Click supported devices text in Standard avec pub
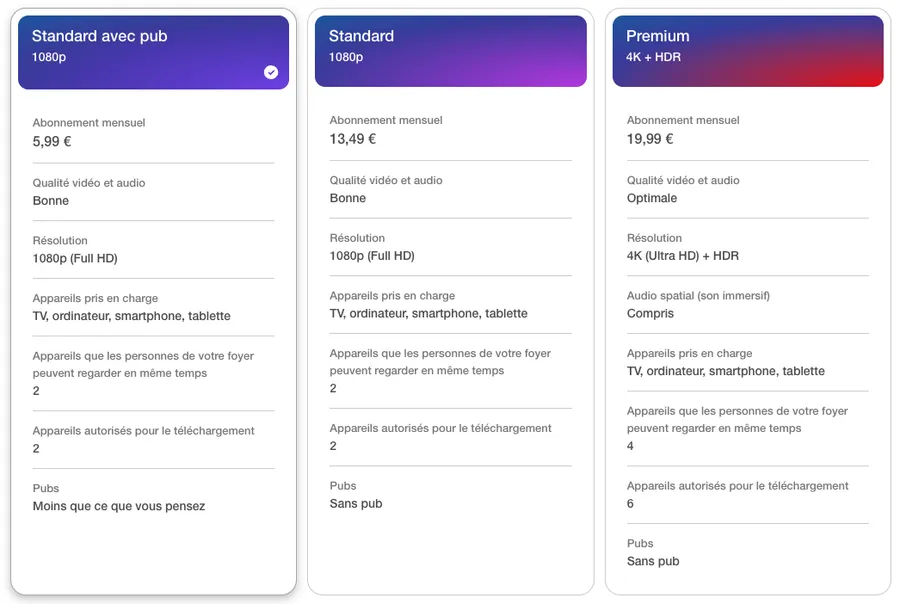 point(131,316)
